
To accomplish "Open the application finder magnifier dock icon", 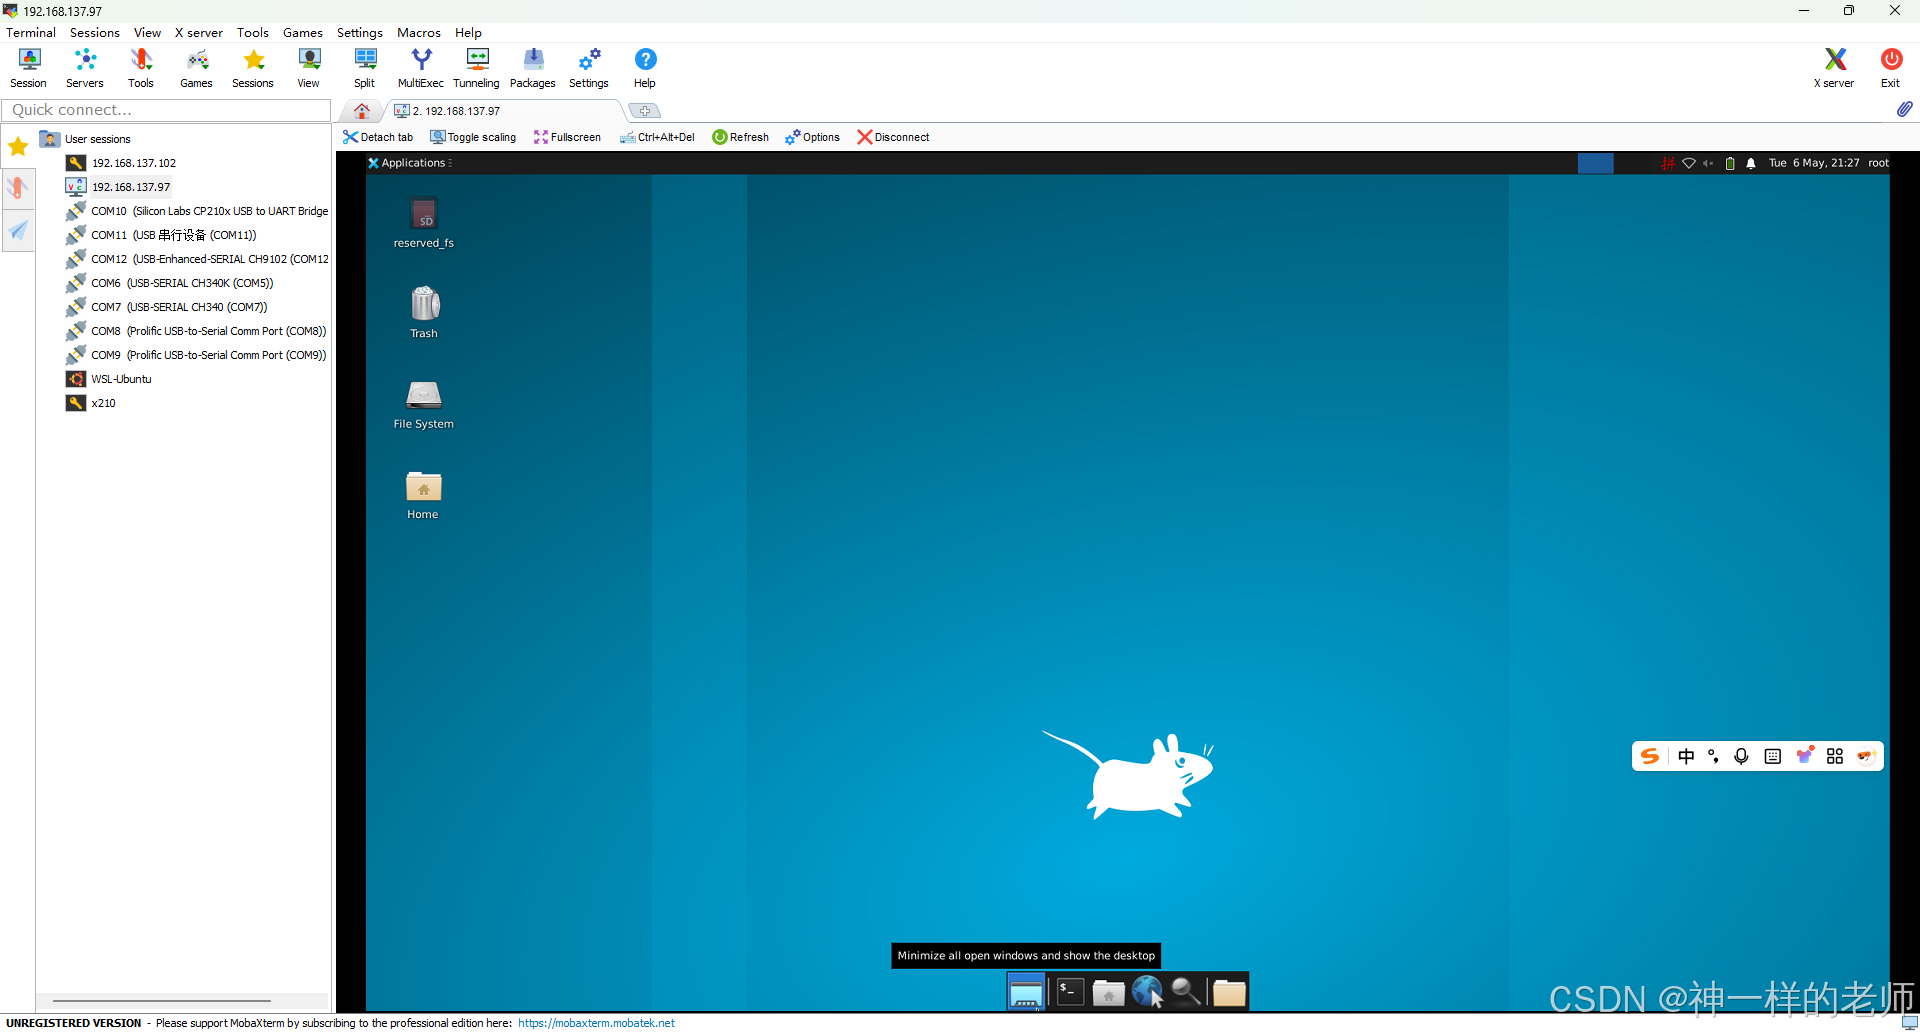I will click(1186, 992).
